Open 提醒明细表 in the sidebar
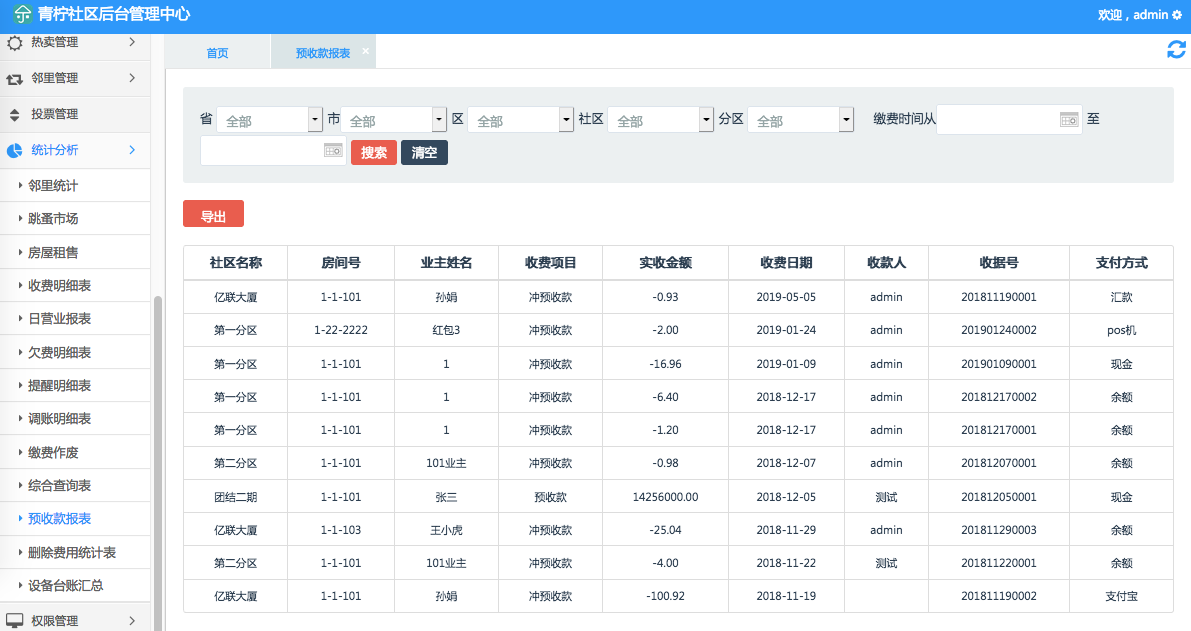Screen dimensions: 1191x631 [59, 385]
